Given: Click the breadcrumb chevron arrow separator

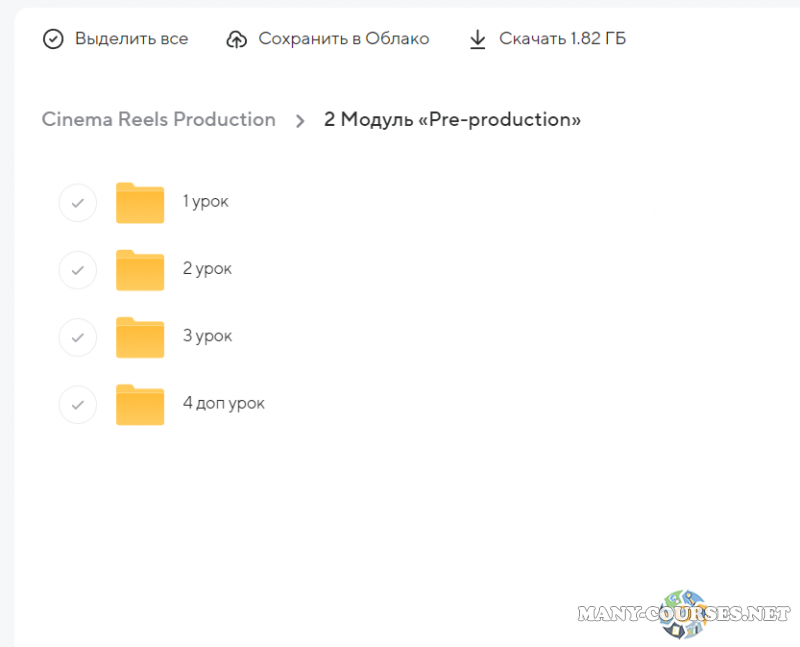Looking at the screenshot, I should coord(300,121).
